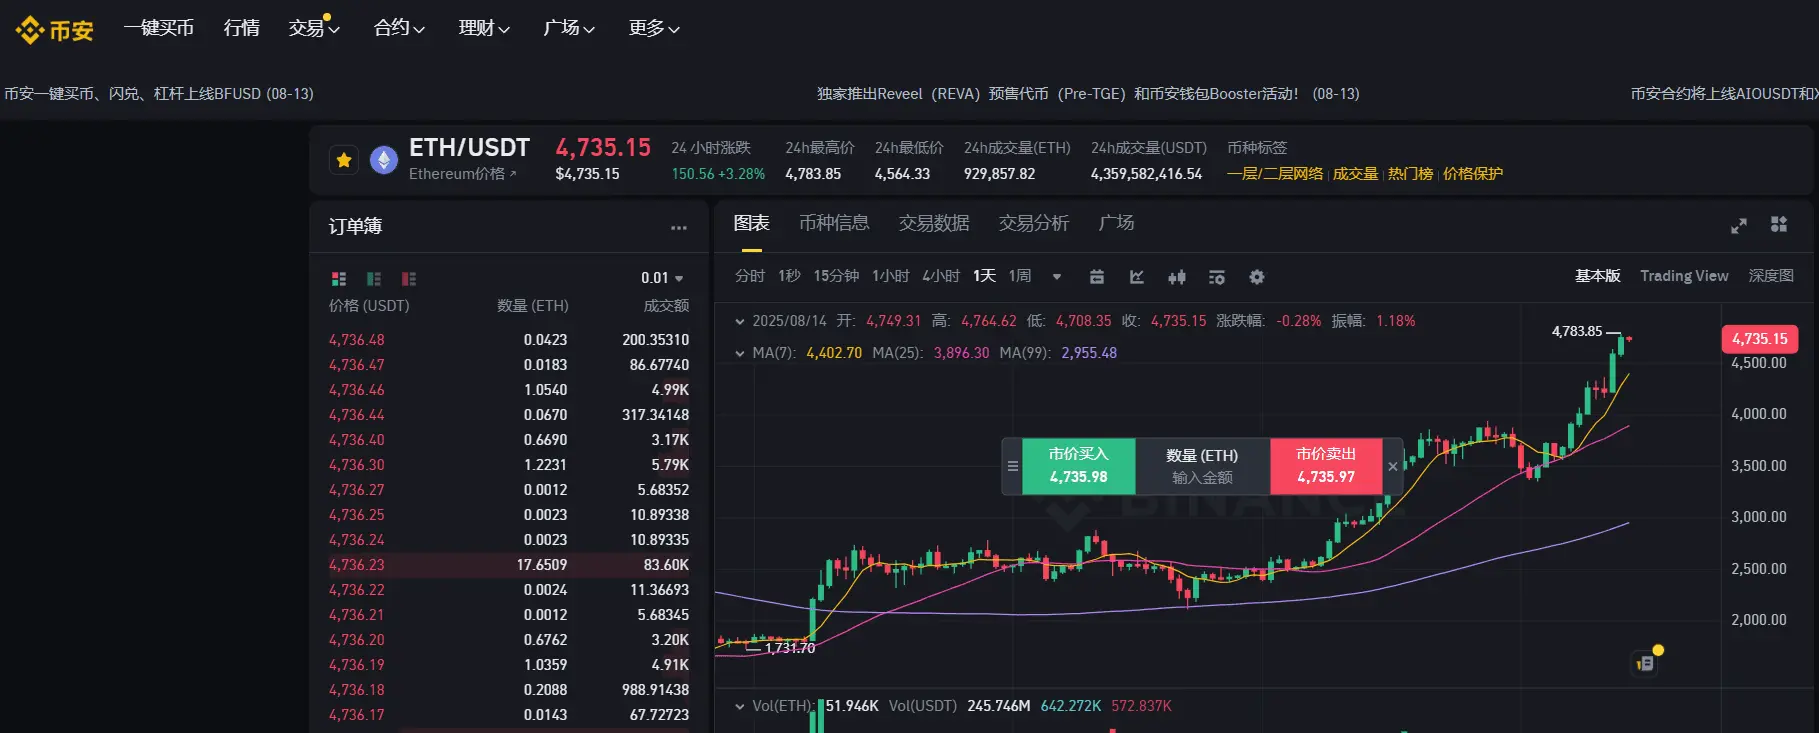Select the 1周 interval
1819x733 pixels.
tap(1020, 276)
